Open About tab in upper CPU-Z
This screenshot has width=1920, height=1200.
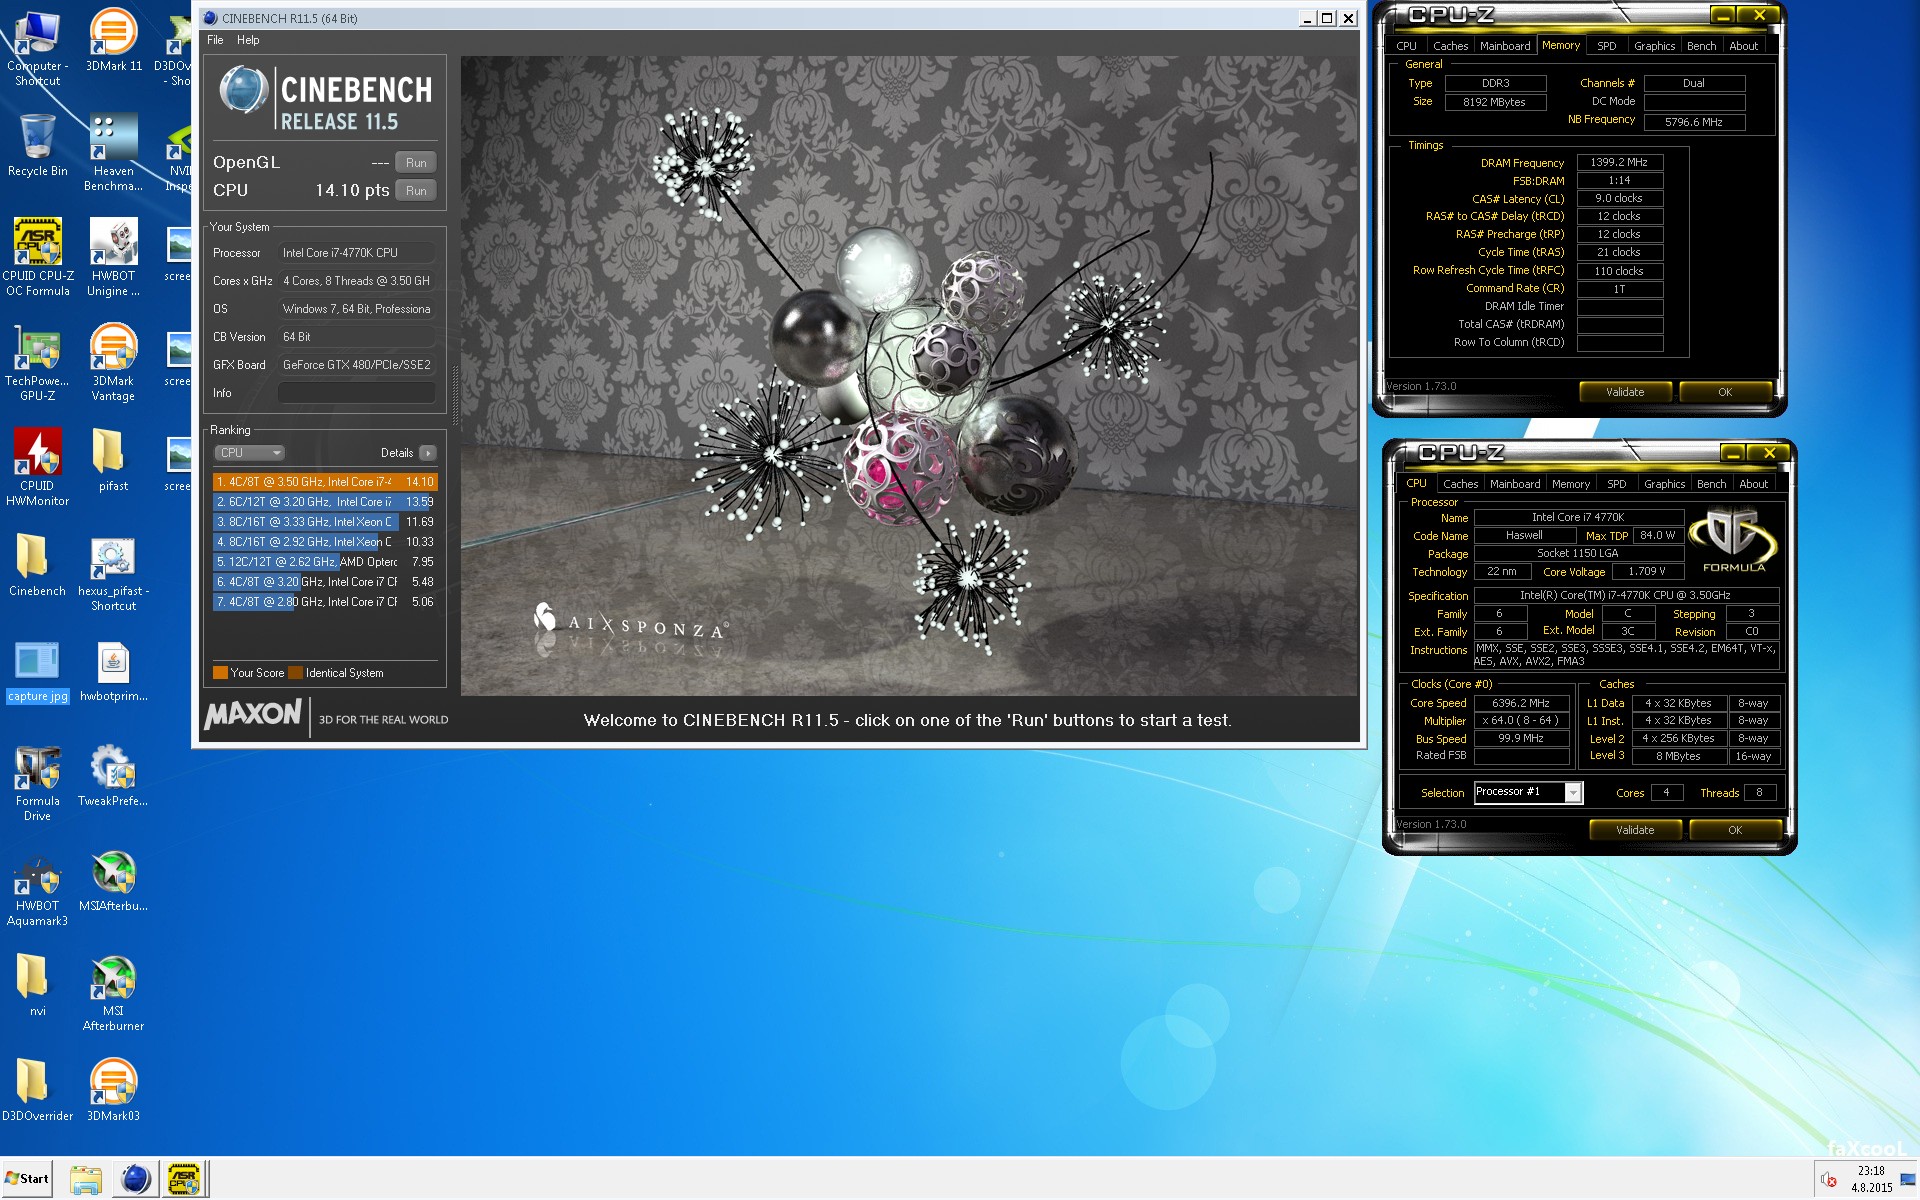pyautogui.click(x=1743, y=46)
